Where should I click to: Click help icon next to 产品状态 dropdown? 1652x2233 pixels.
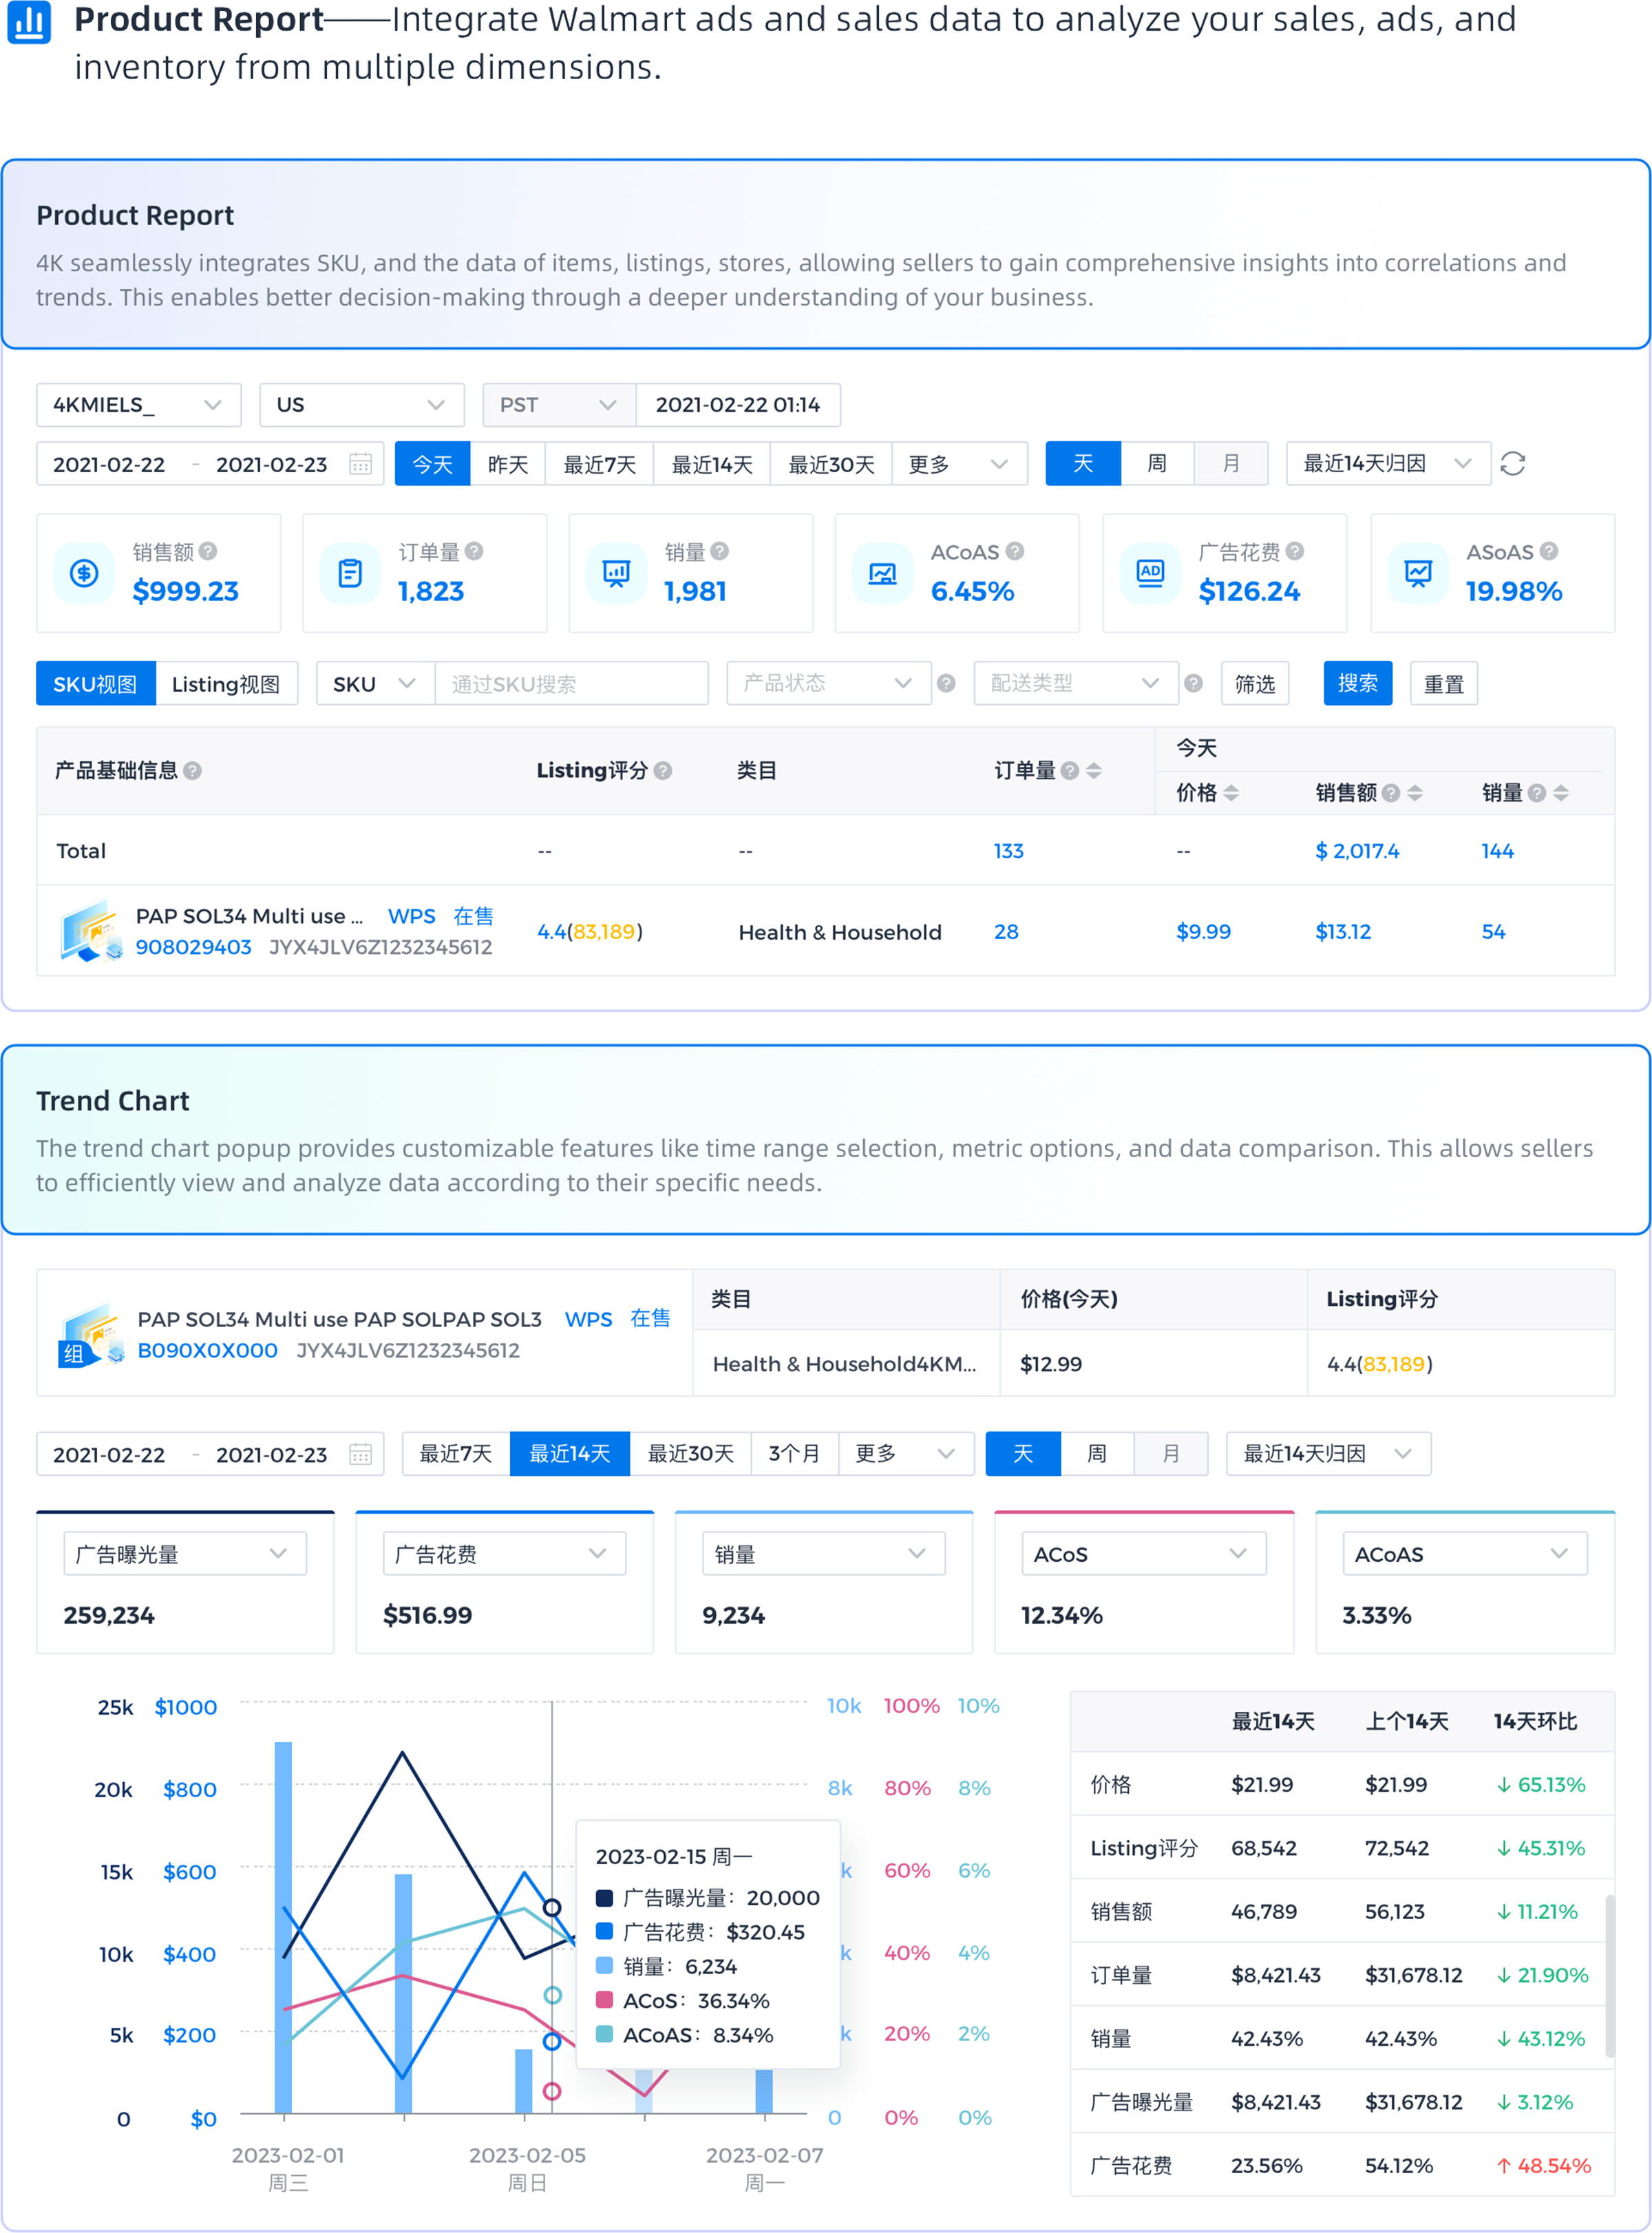pyautogui.click(x=946, y=683)
